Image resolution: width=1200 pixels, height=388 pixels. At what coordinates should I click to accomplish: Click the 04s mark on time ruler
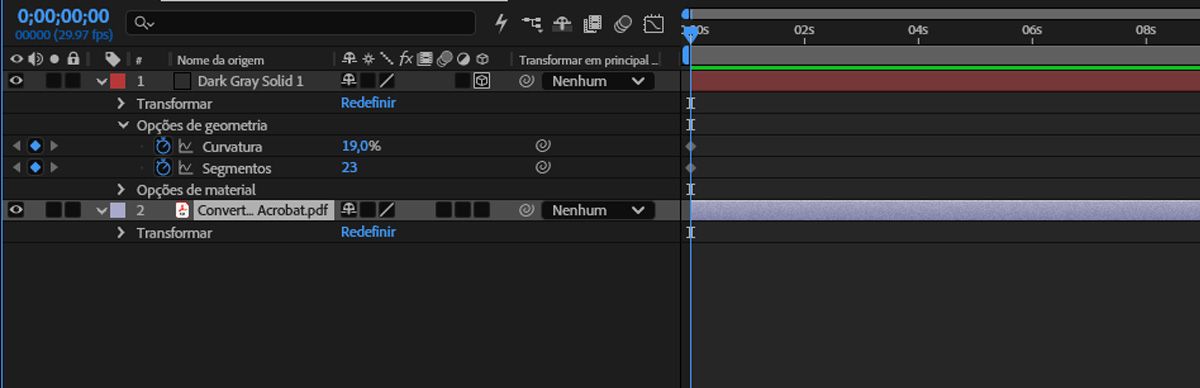coord(918,30)
